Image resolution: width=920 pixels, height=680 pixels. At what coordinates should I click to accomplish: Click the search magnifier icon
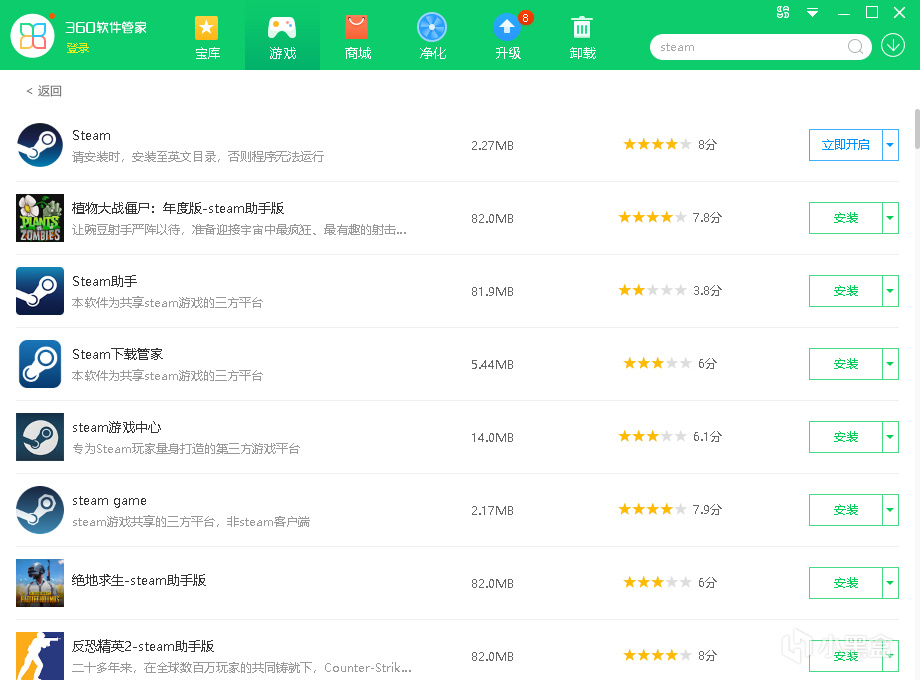pyautogui.click(x=855, y=46)
